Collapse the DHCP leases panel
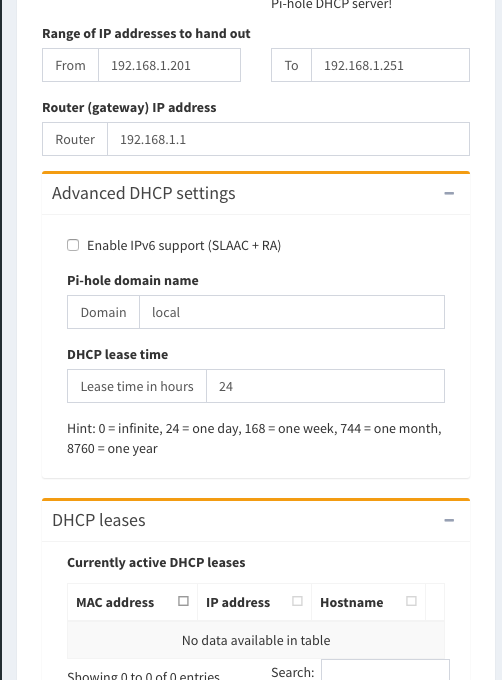Image resolution: width=502 pixels, height=680 pixels. coord(449,520)
